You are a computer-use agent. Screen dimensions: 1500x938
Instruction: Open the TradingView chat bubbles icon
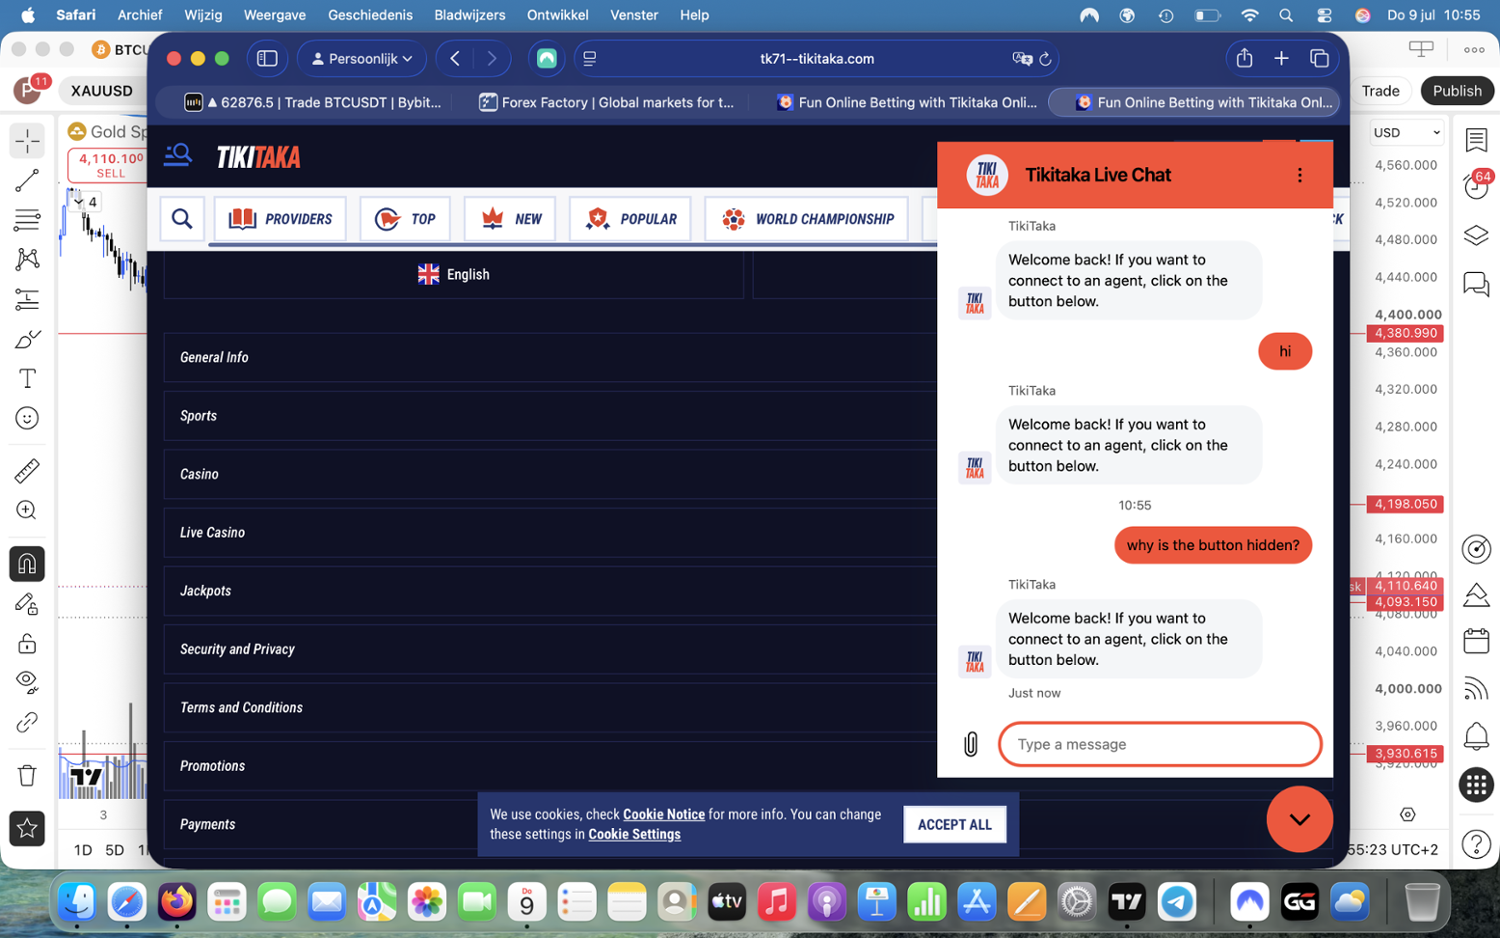1477,284
